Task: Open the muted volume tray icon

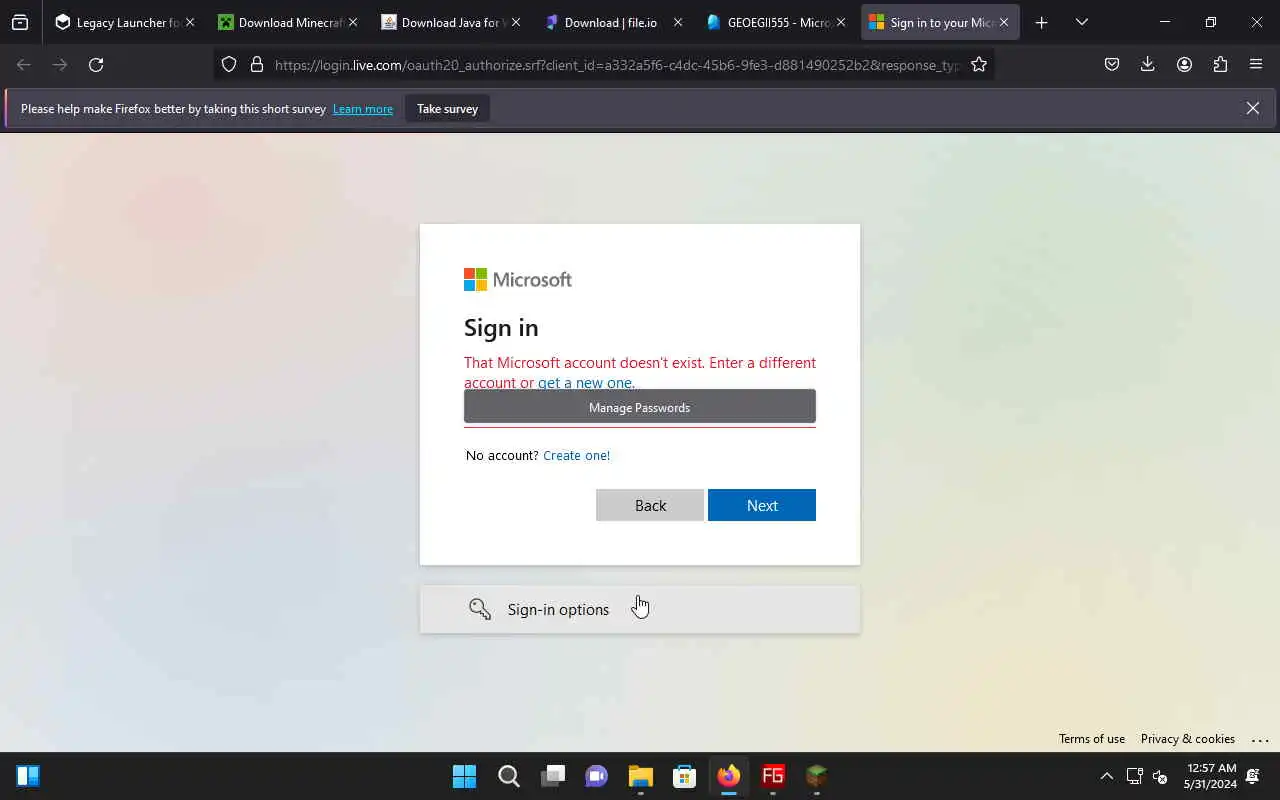Action: pos(1161,776)
